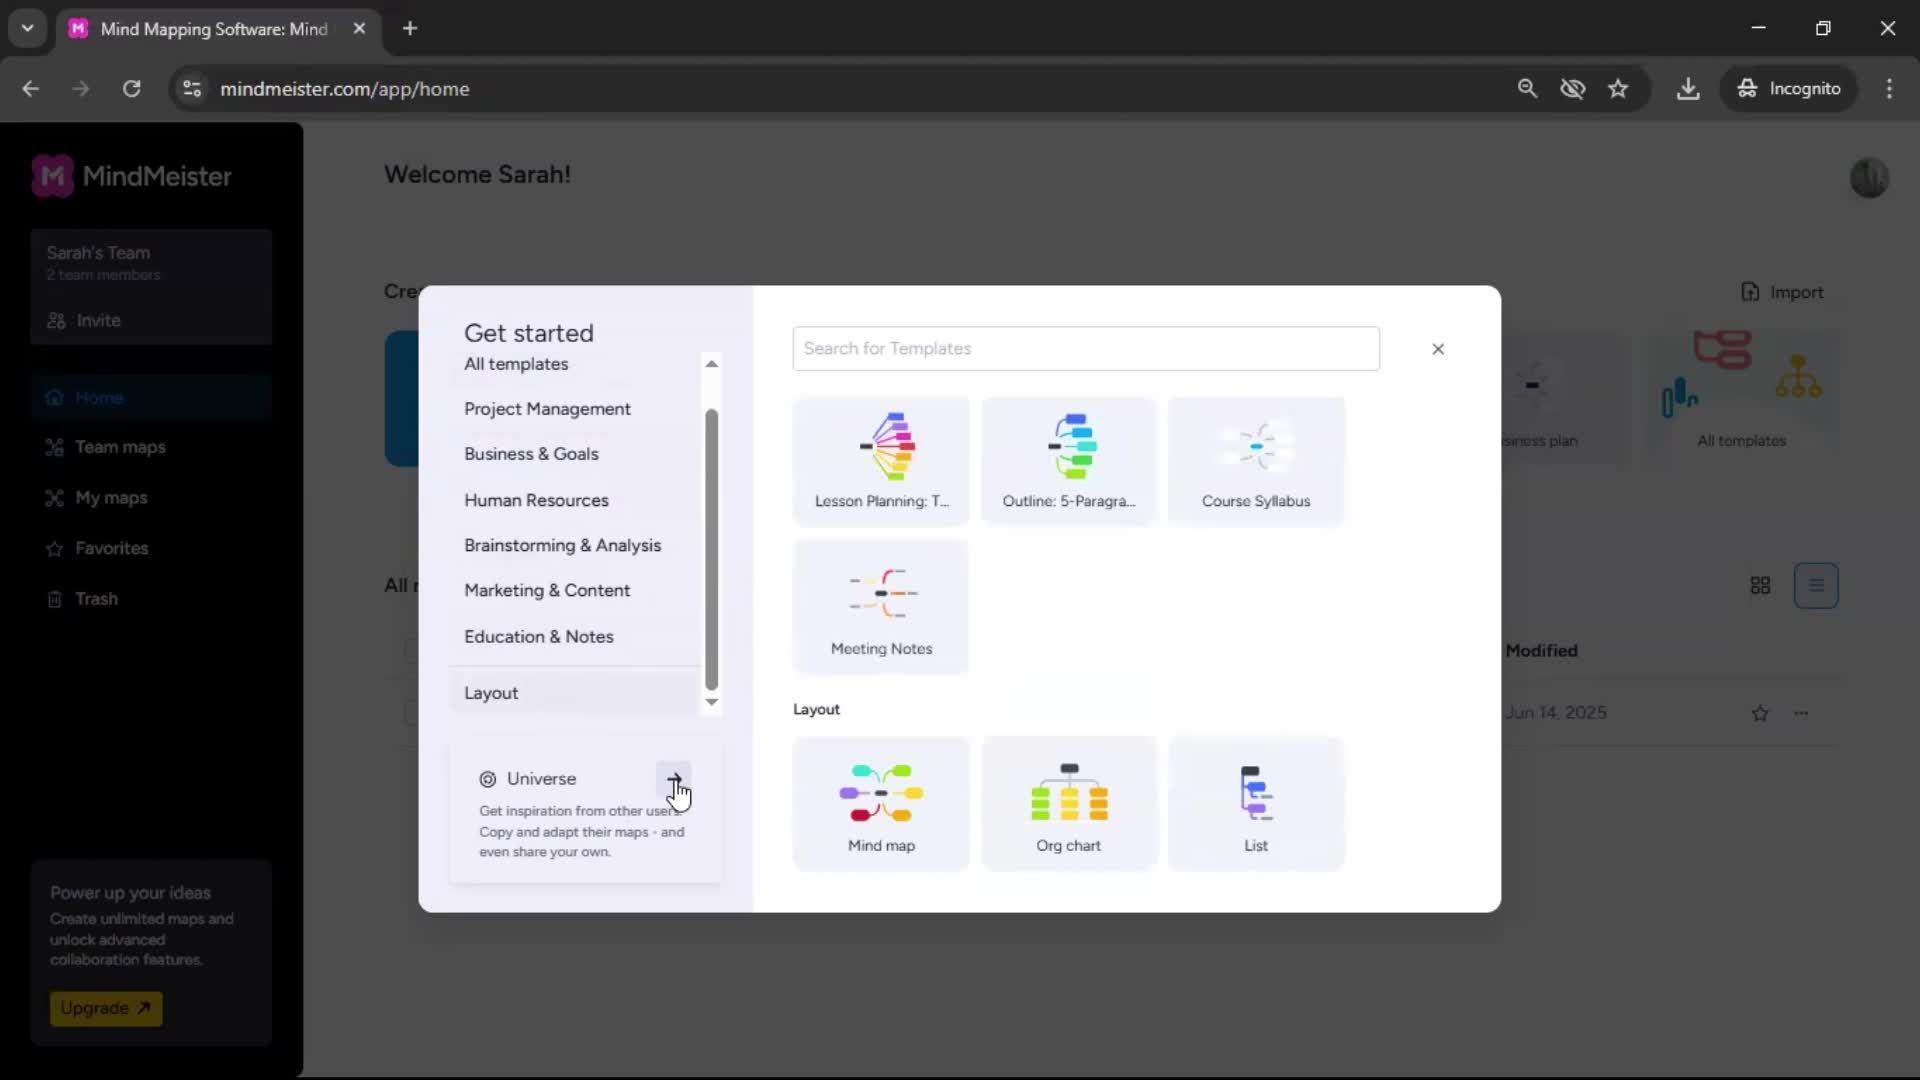Screen dimensions: 1920x1080
Task: Favorite the Jun 14, 2025 map
Action: click(x=1761, y=713)
